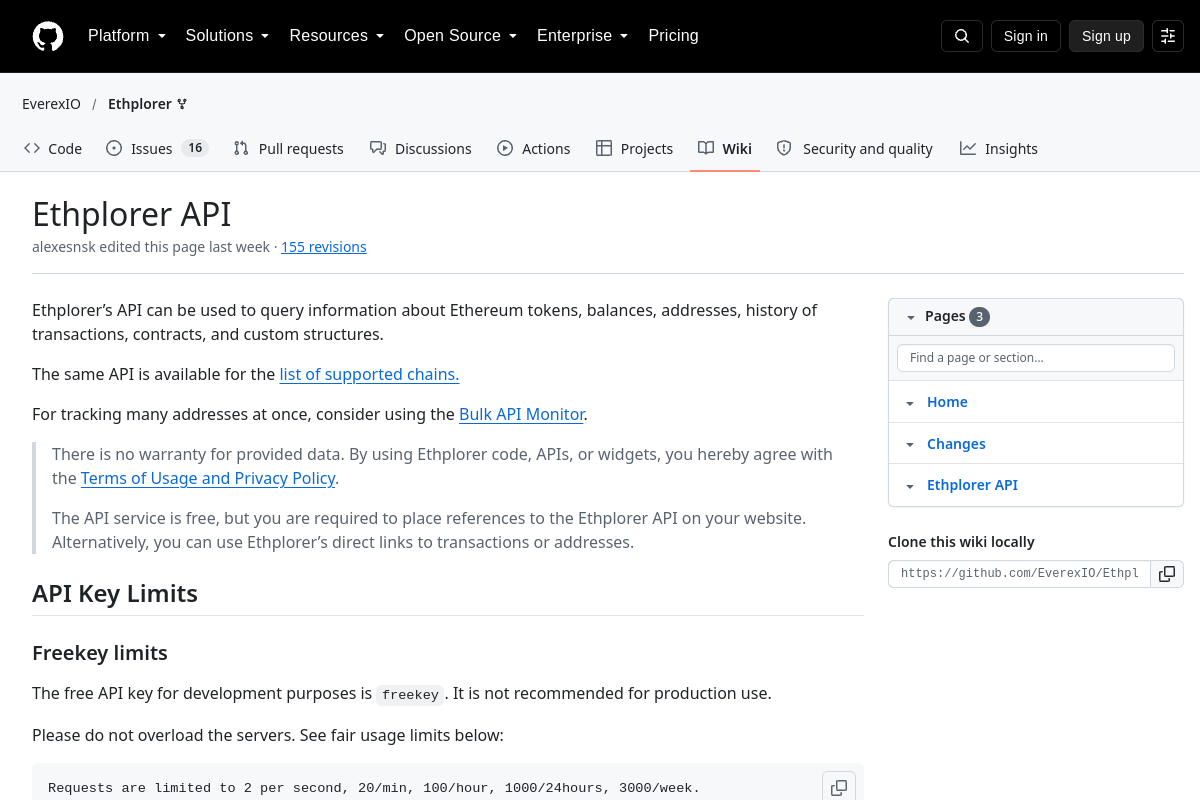Click the Ethplorer API page title
The image size is (1200, 800).
pyautogui.click(x=132, y=214)
